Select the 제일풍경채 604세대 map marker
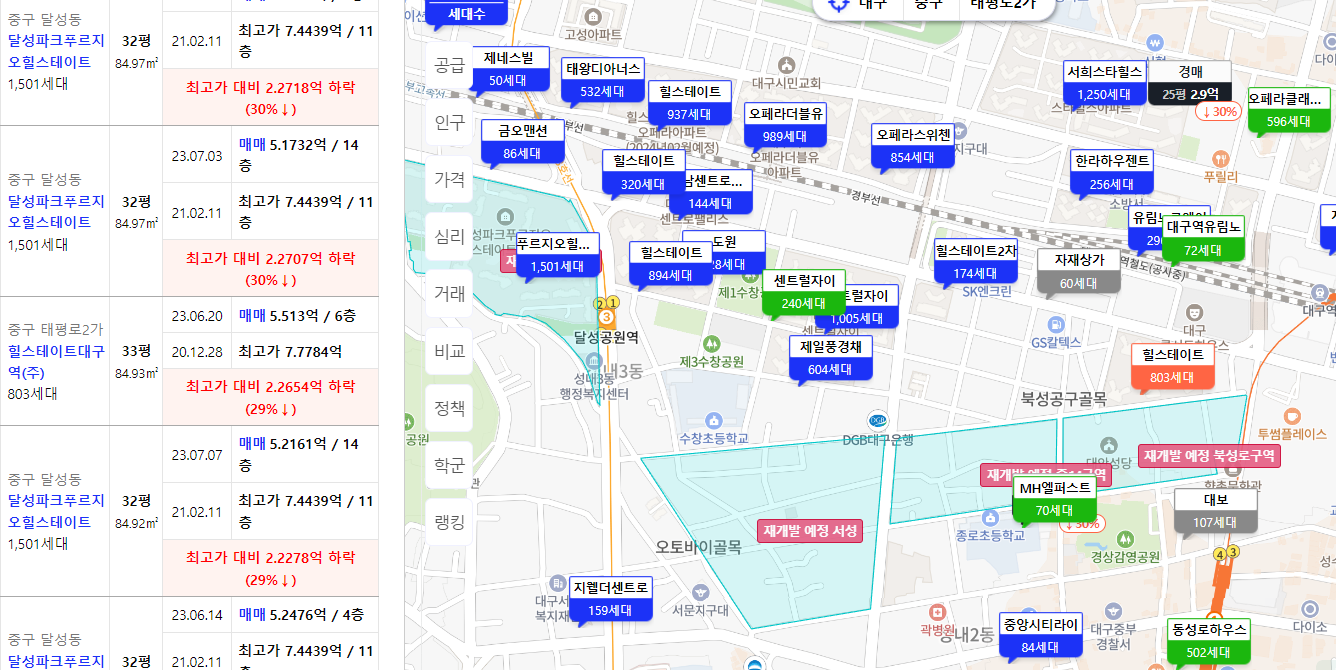Image resolution: width=1336 pixels, height=670 pixels. click(x=830, y=358)
